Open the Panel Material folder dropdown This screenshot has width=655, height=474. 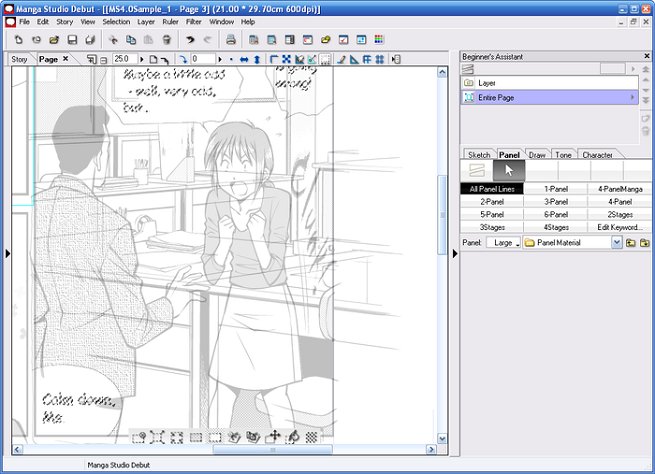pos(617,242)
